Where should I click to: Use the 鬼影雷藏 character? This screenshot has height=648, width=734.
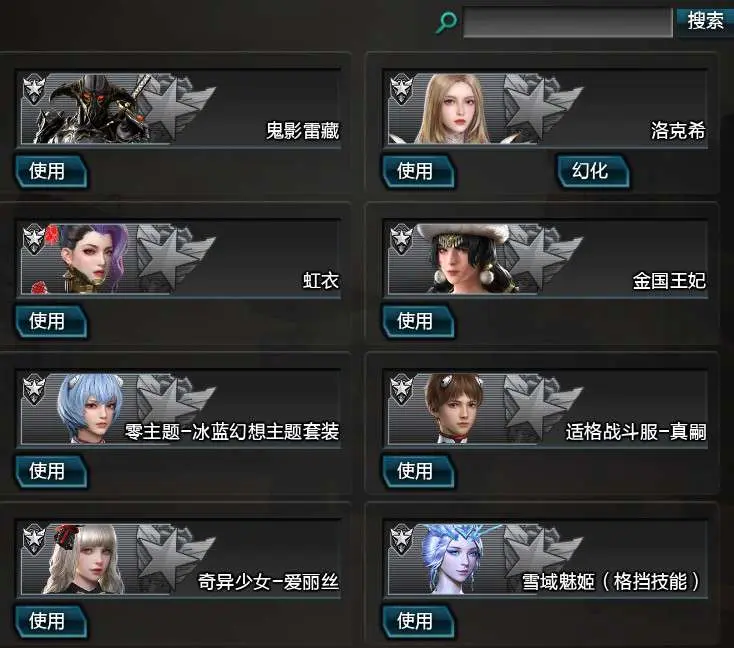tap(51, 171)
